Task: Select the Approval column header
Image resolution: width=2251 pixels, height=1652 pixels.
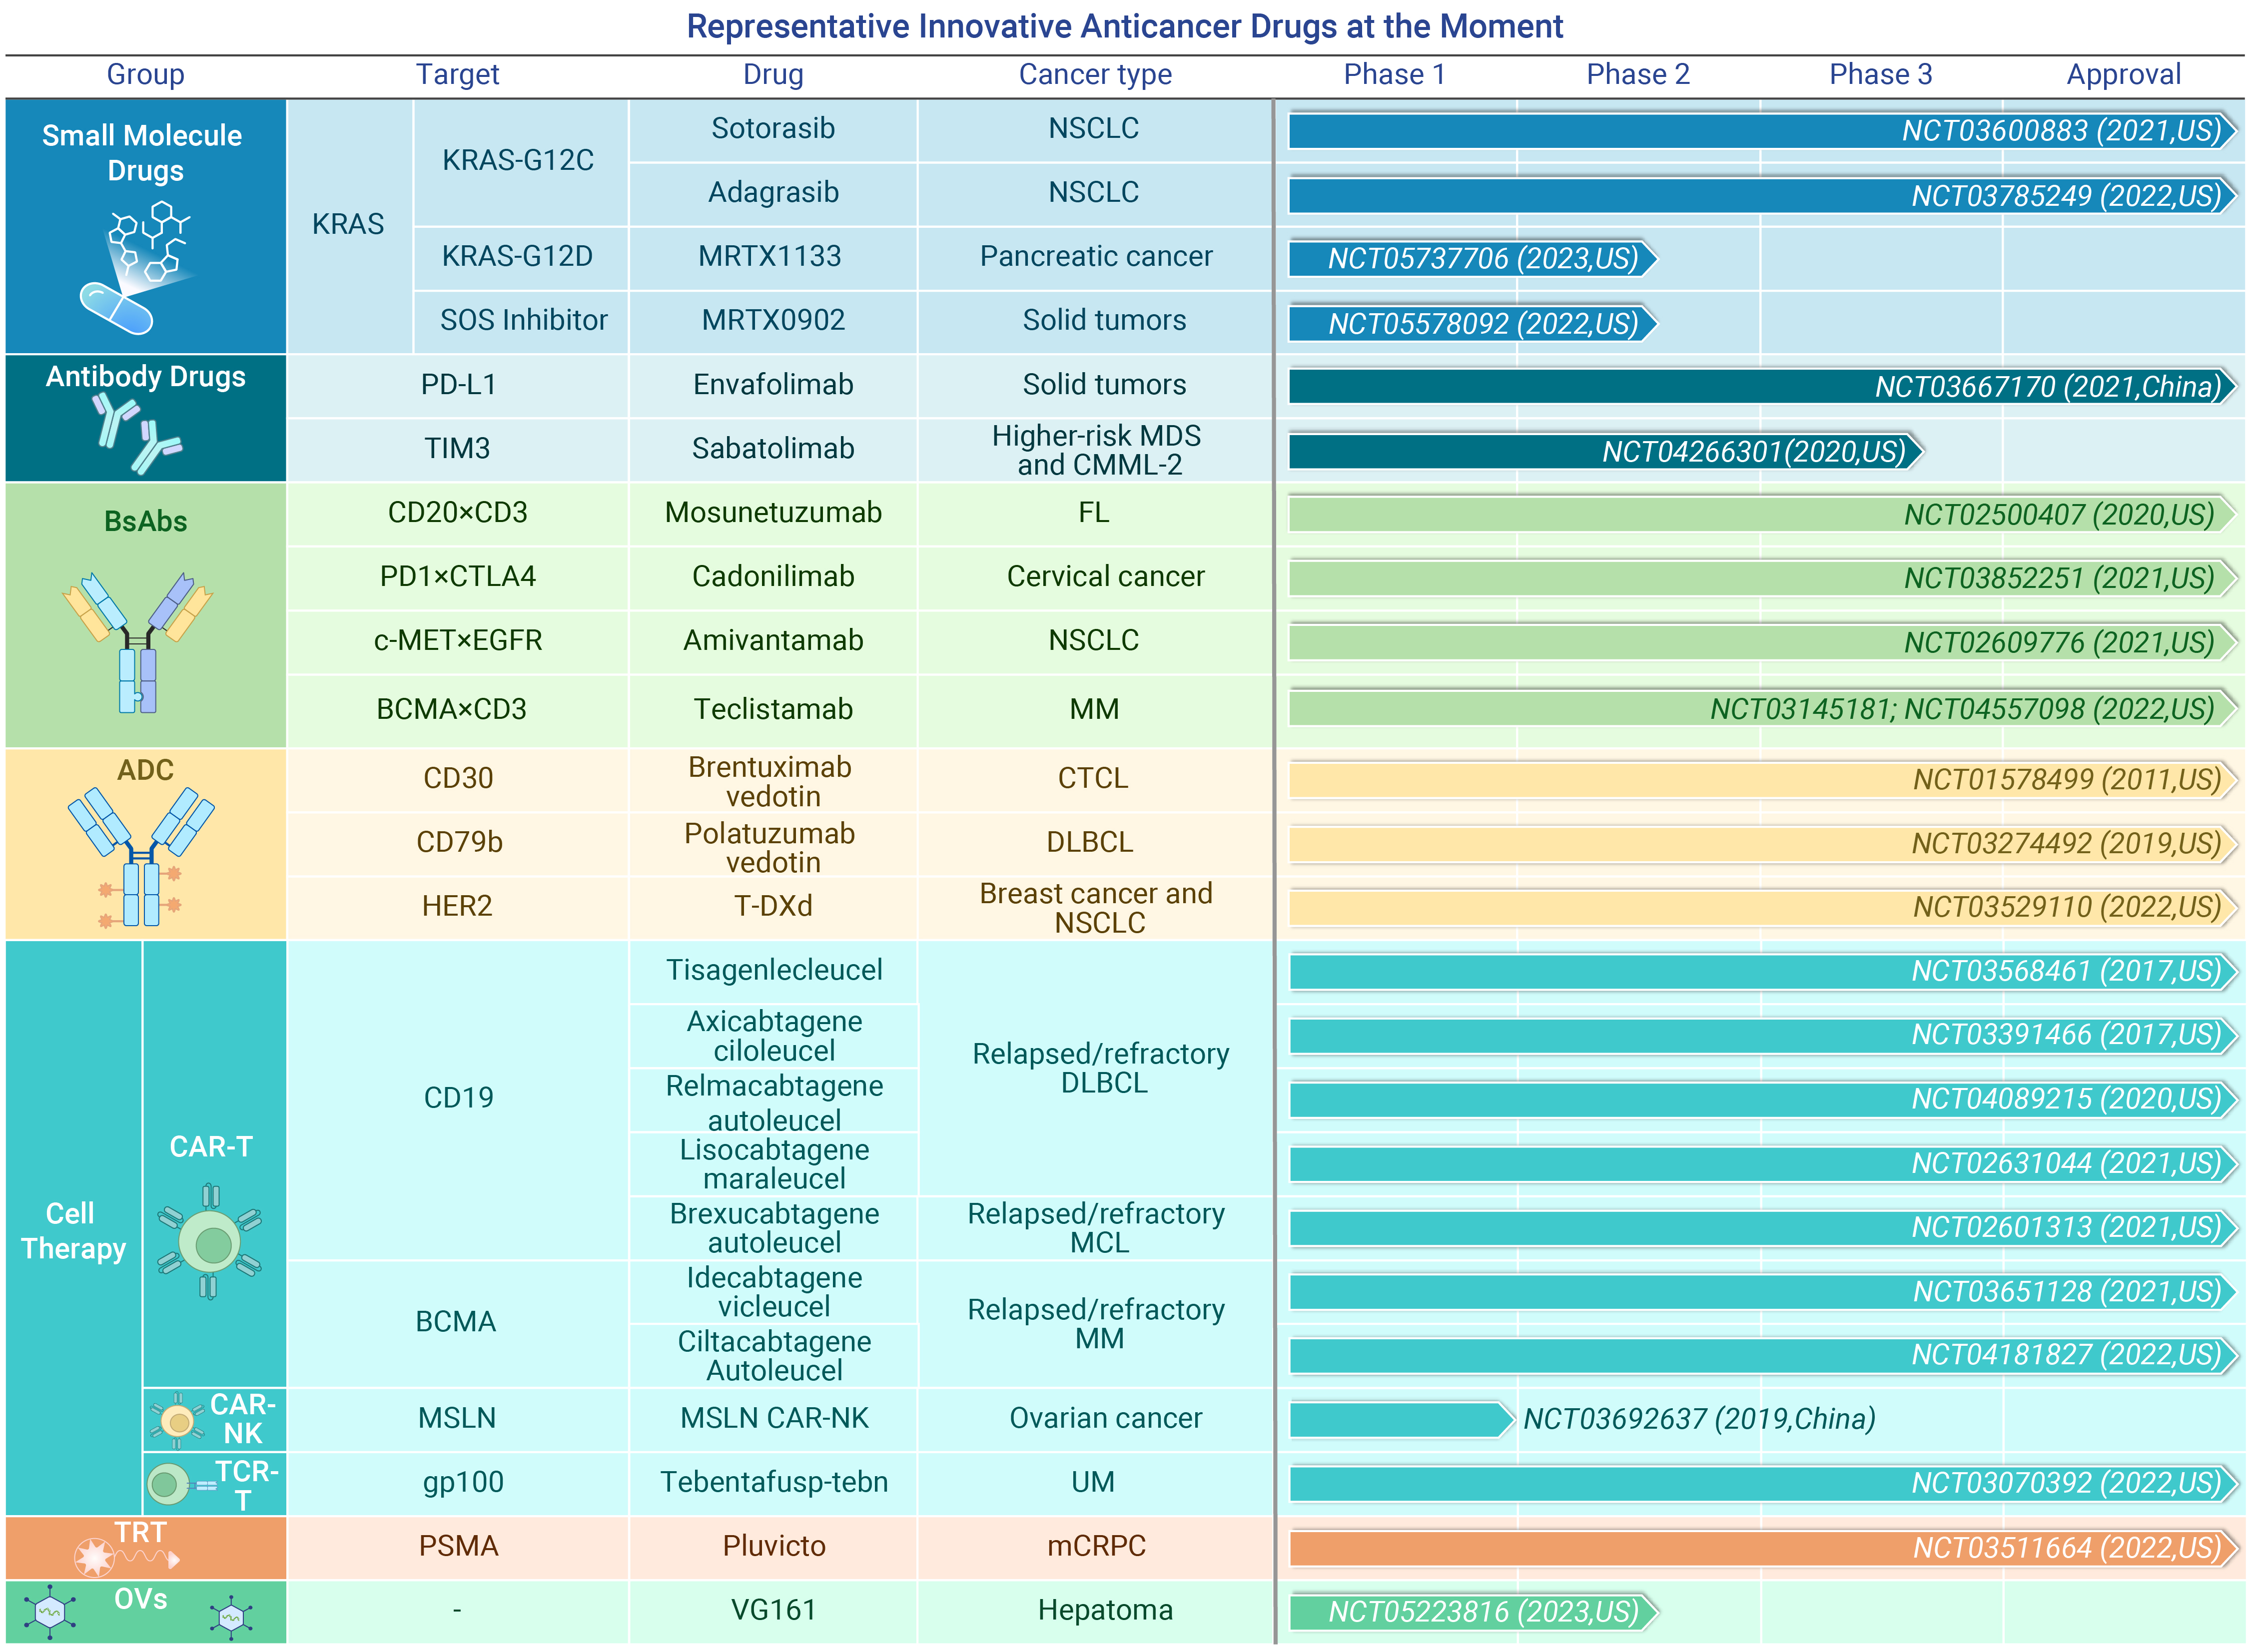Action: point(2123,74)
